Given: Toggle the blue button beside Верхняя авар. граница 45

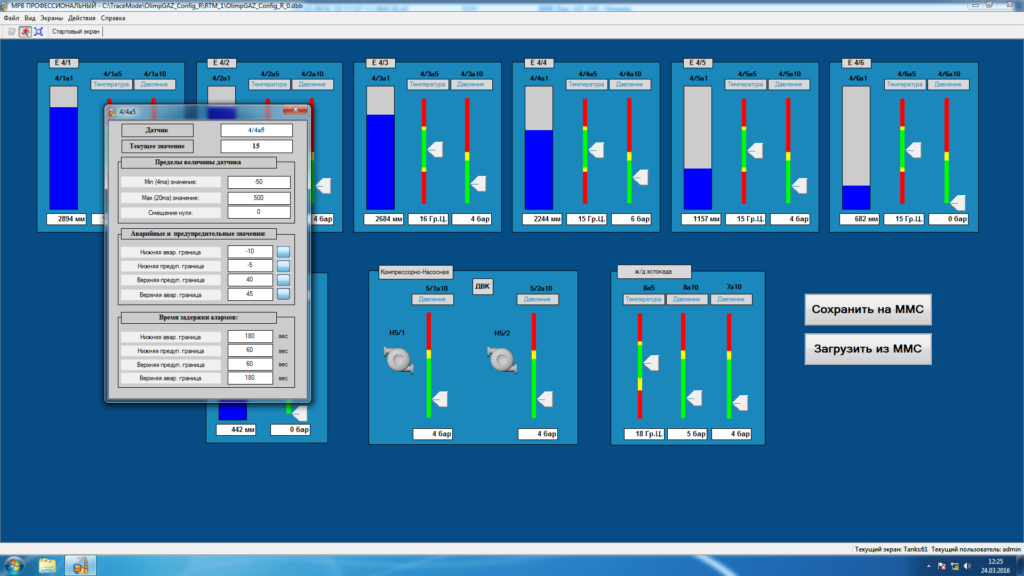Looking at the screenshot, I should pos(283,294).
